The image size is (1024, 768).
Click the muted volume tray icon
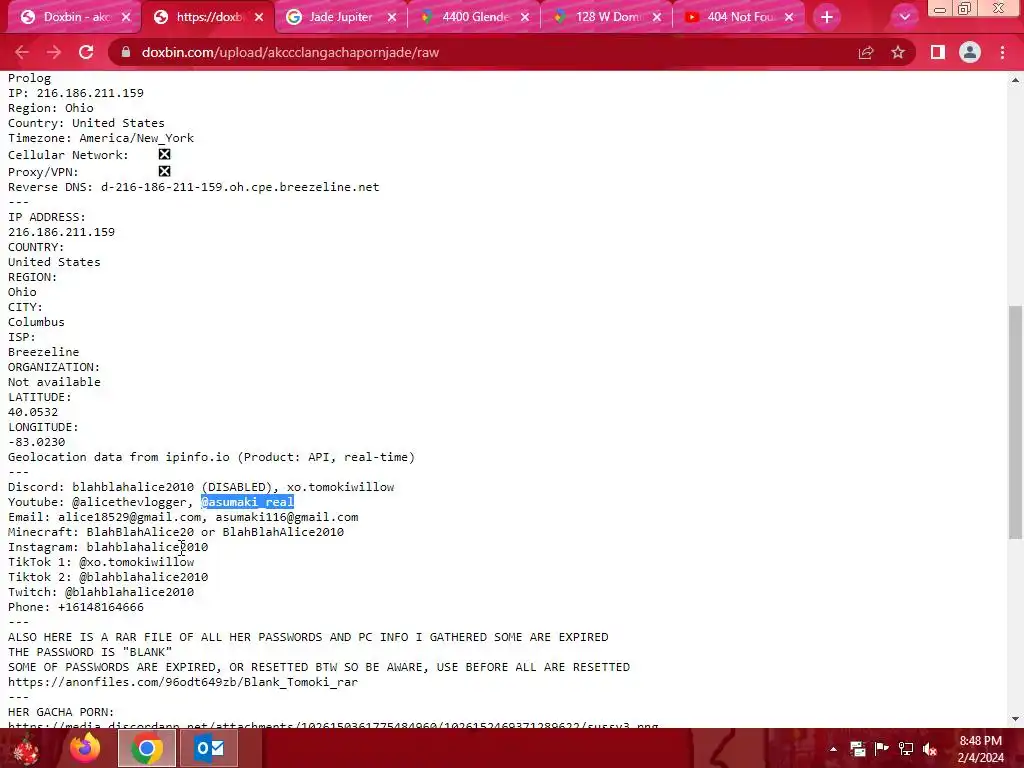point(930,749)
